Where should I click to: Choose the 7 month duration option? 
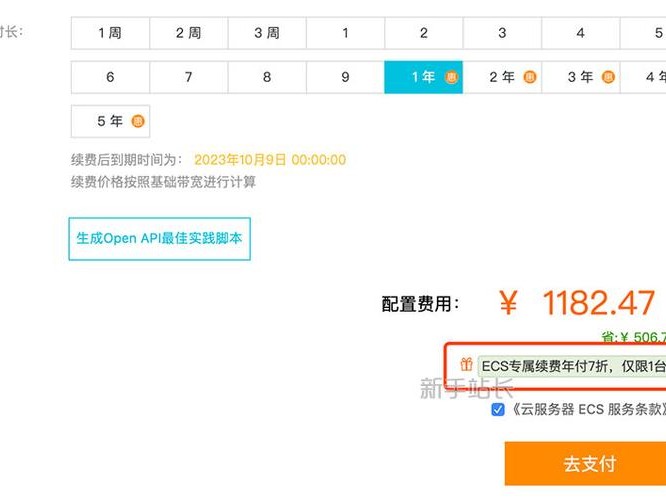(x=189, y=77)
